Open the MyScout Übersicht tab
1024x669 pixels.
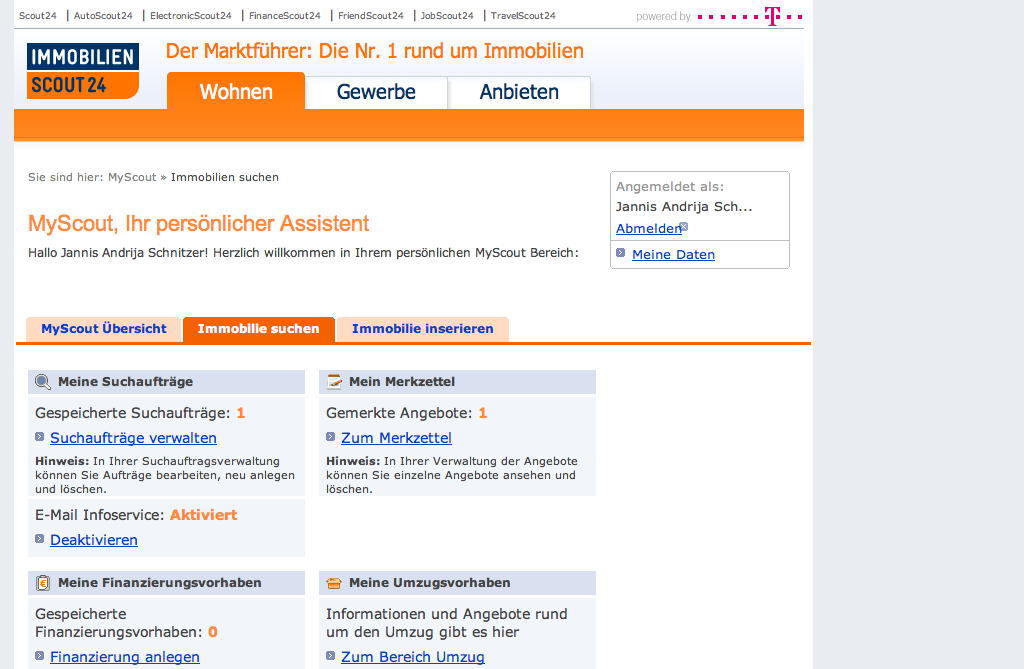click(x=104, y=329)
